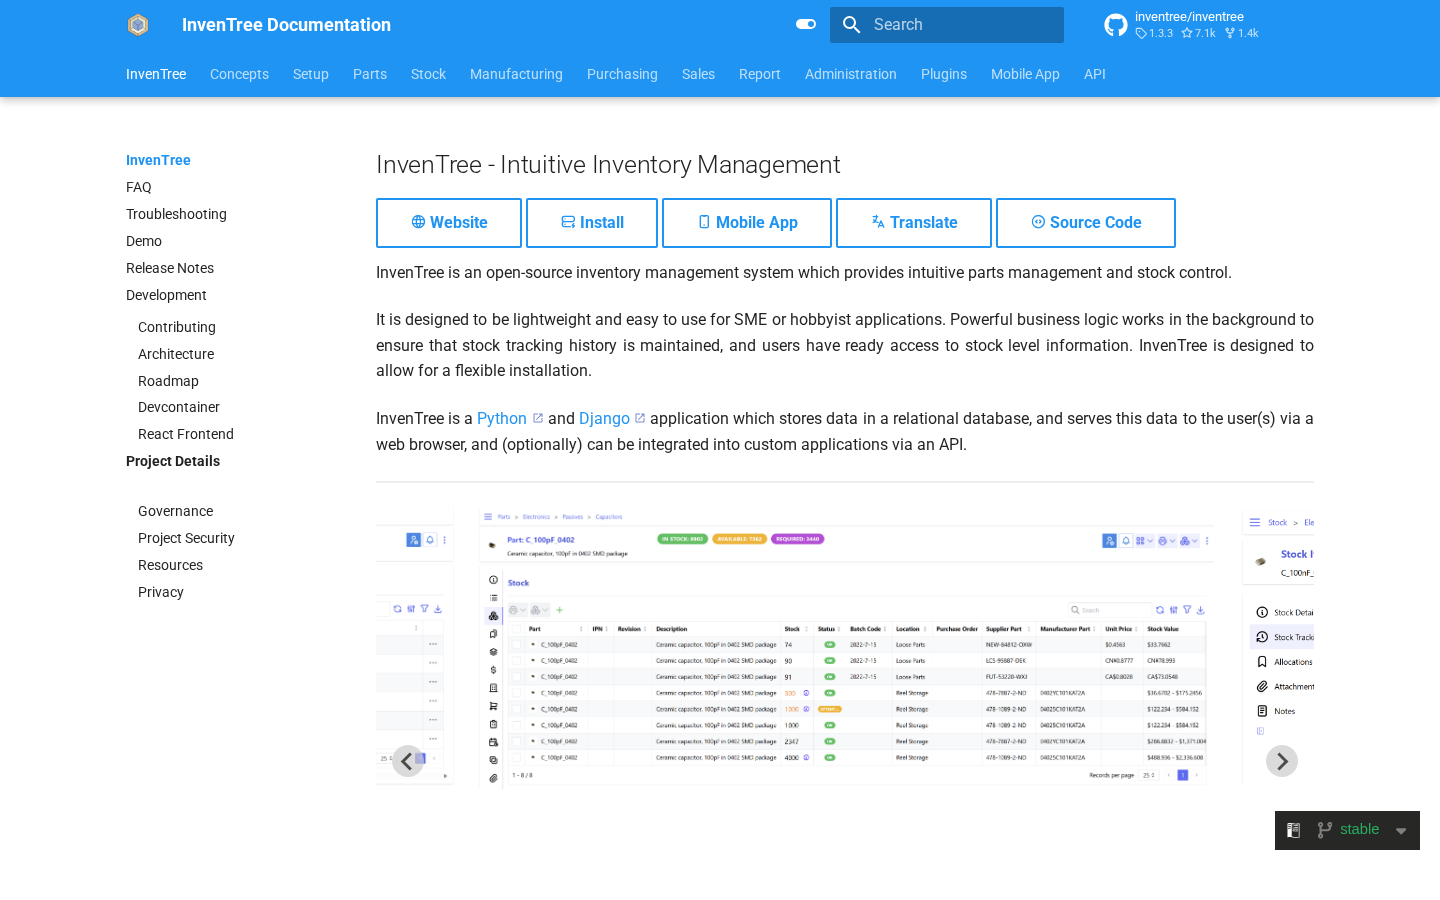Switch to the Report tab

click(x=760, y=74)
